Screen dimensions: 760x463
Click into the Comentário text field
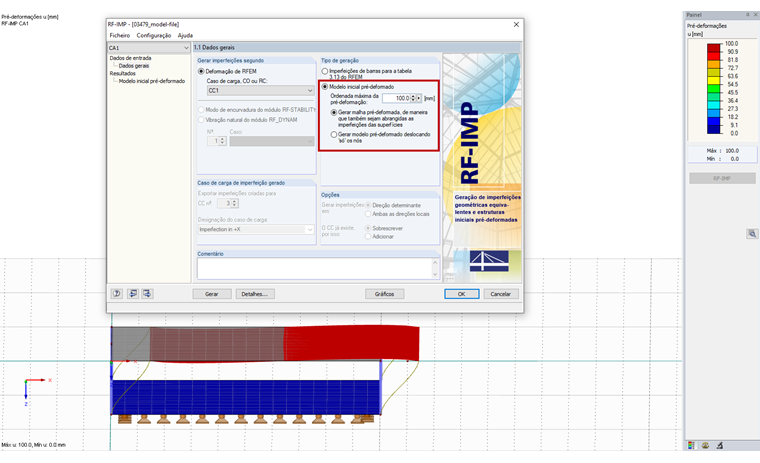pos(314,268)
